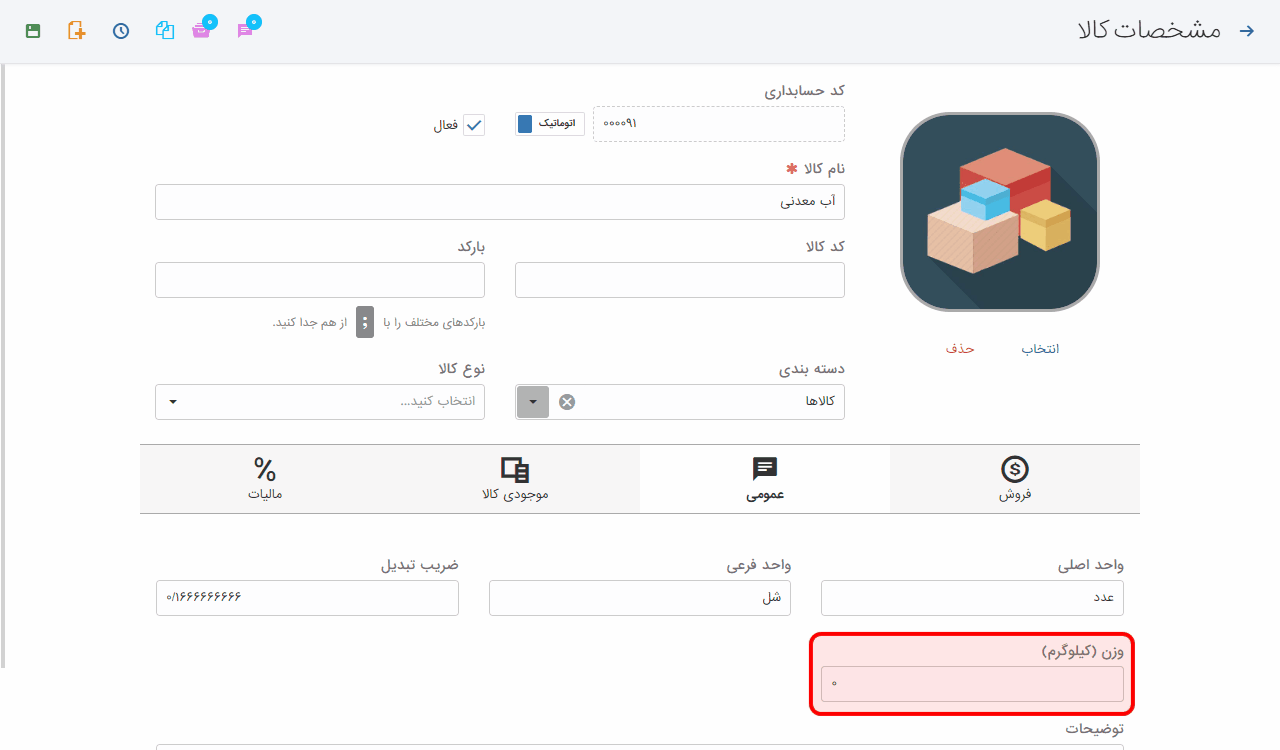Click انتخاب to choose an image
This screenshot has width=1280, height=750.
[1040, 349]
